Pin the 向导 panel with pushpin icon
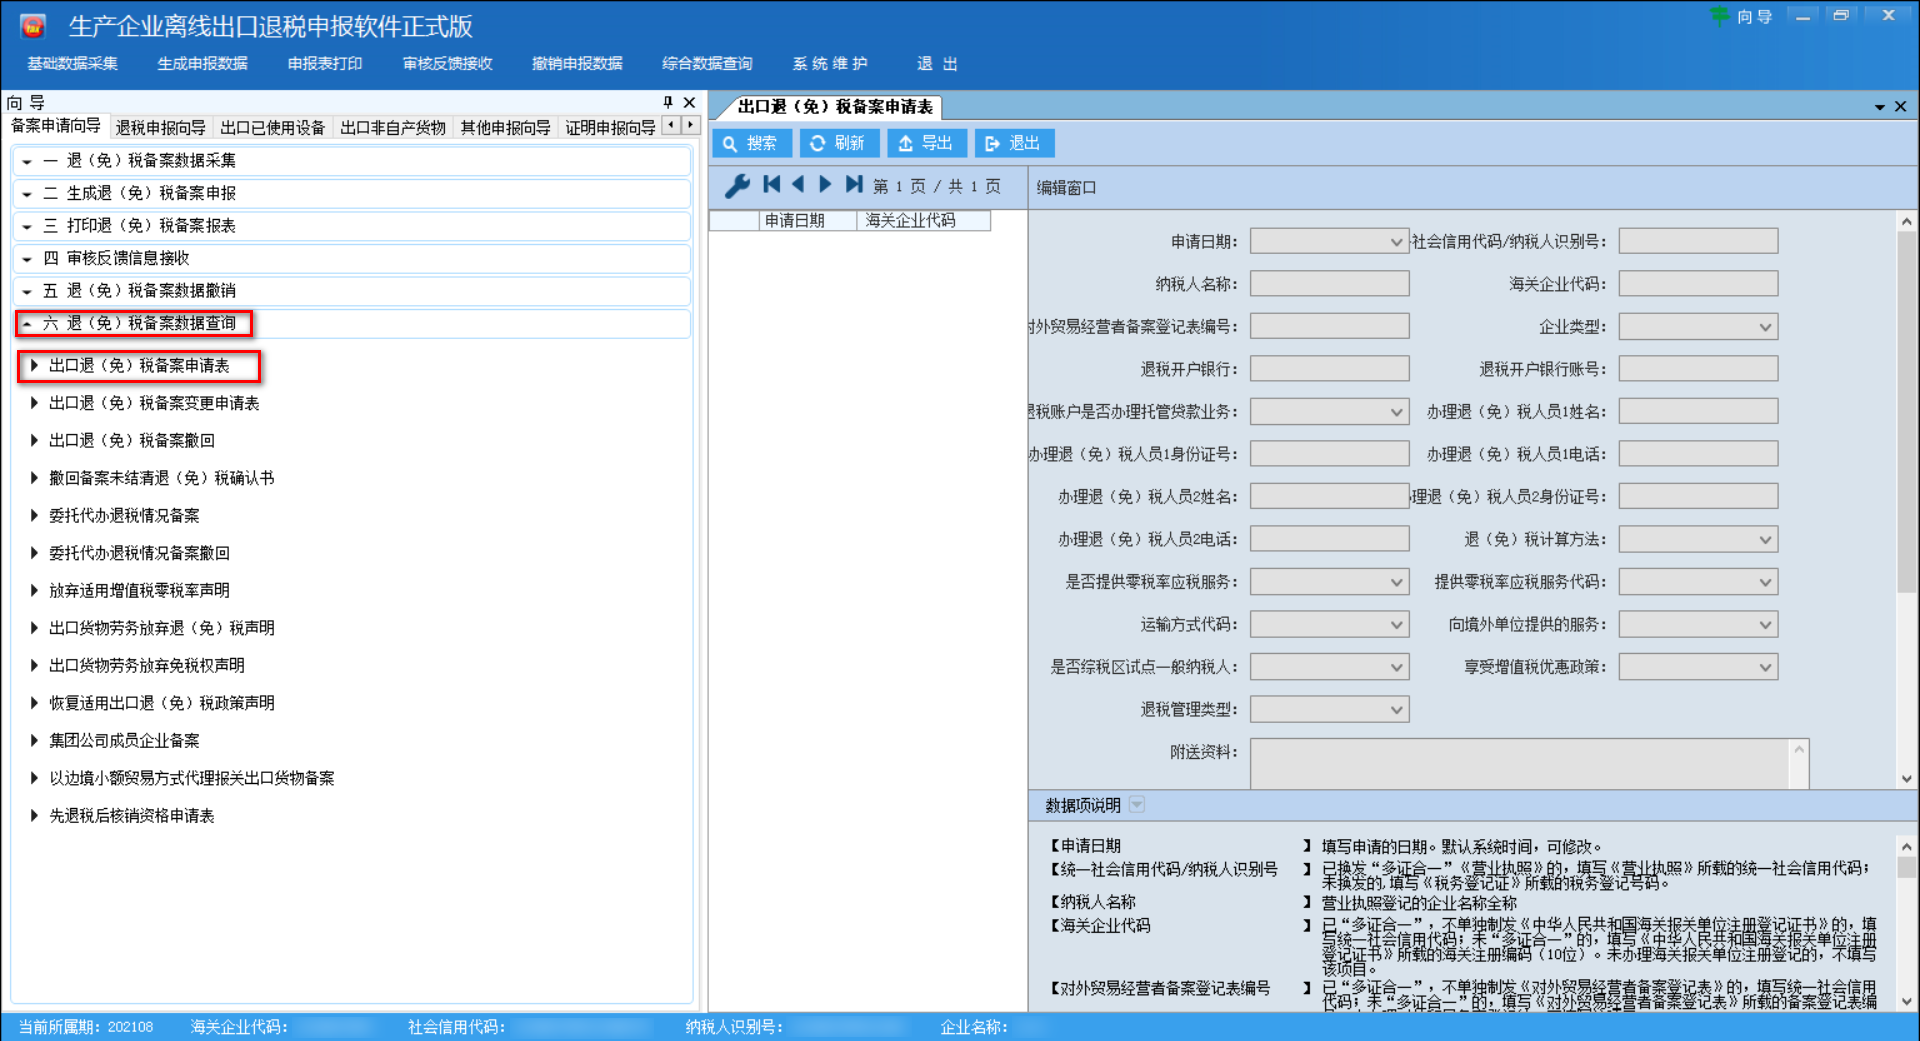This screenshot has width=1920, height=1041. (668, 102)
